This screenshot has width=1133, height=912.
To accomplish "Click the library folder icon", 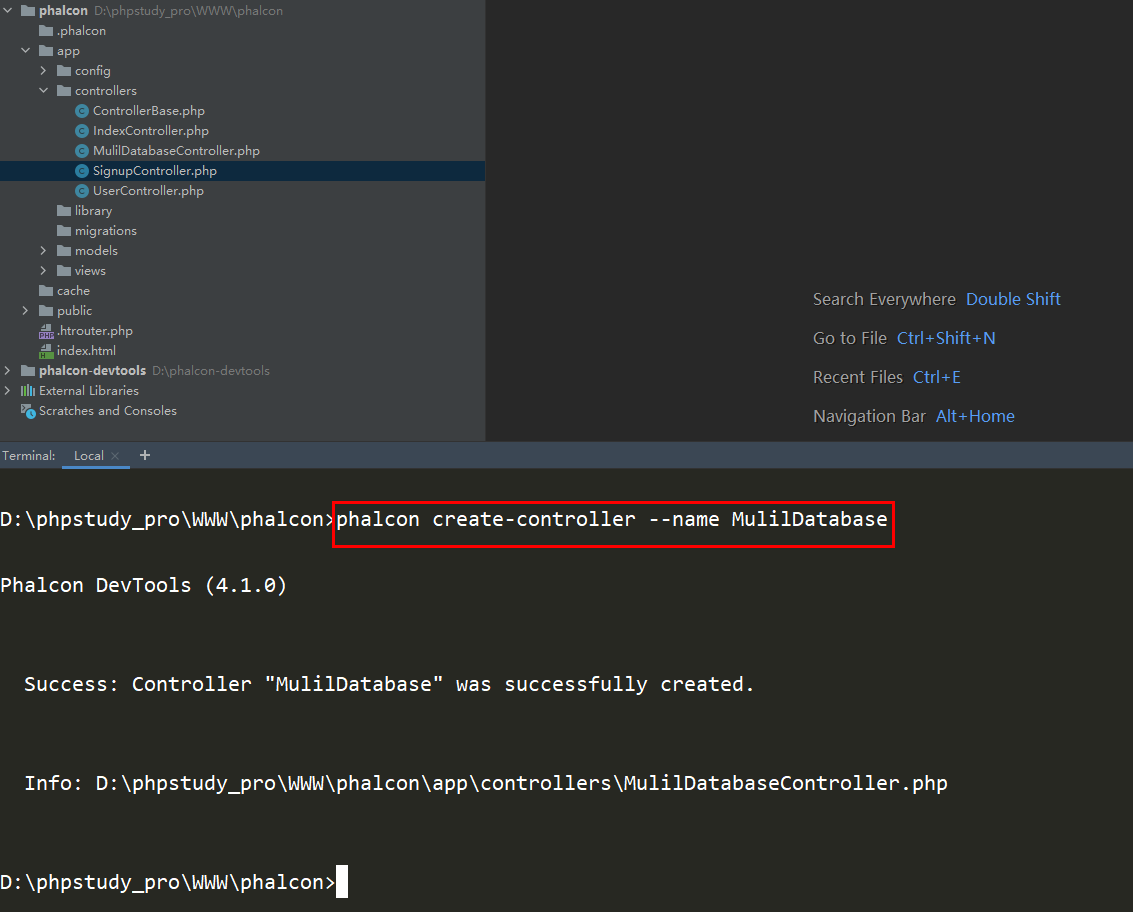I will 64,210.
